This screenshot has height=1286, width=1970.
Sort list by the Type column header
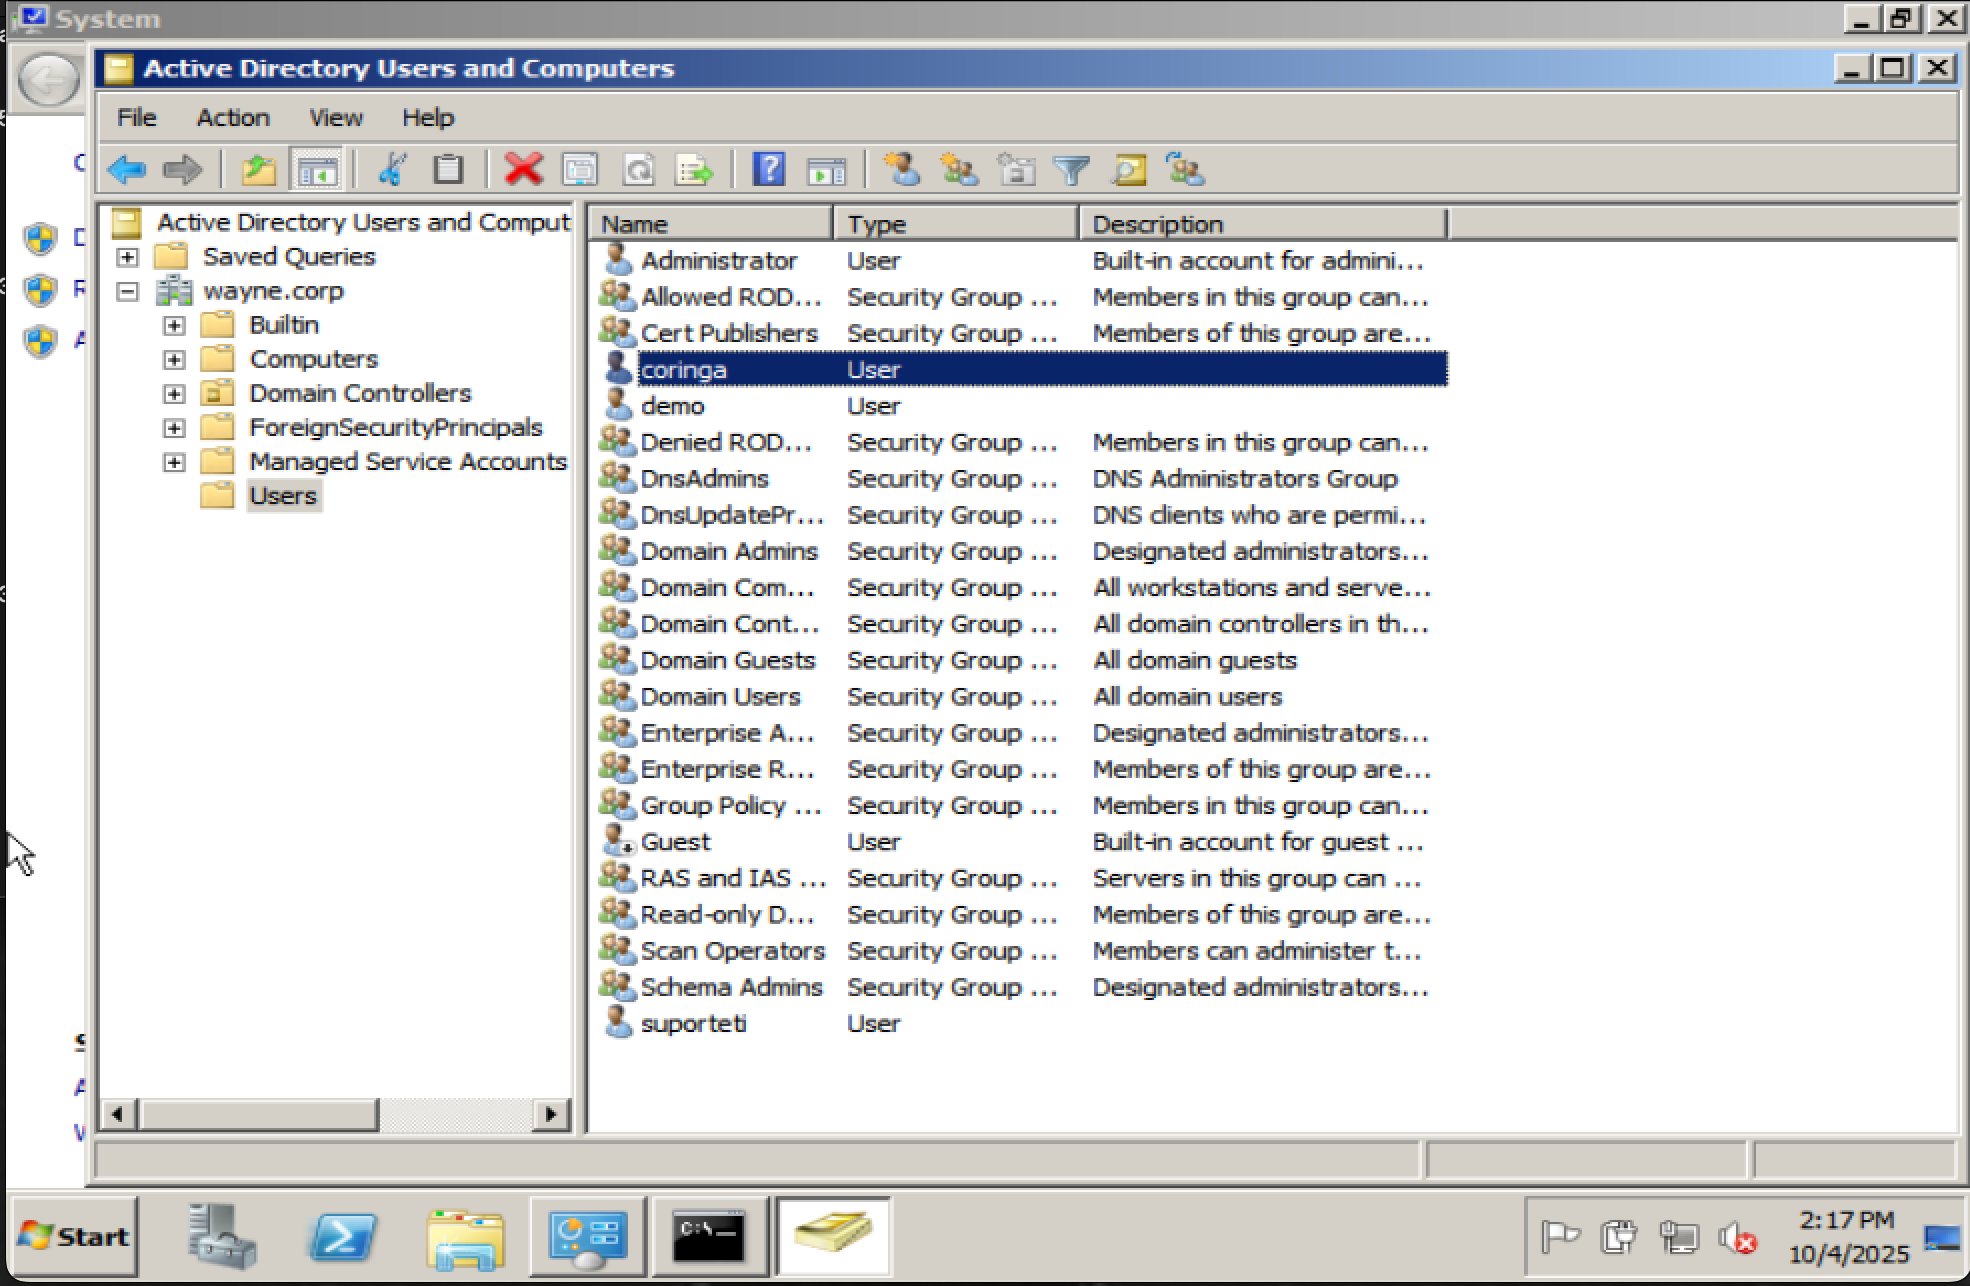[x=955, y=224]
